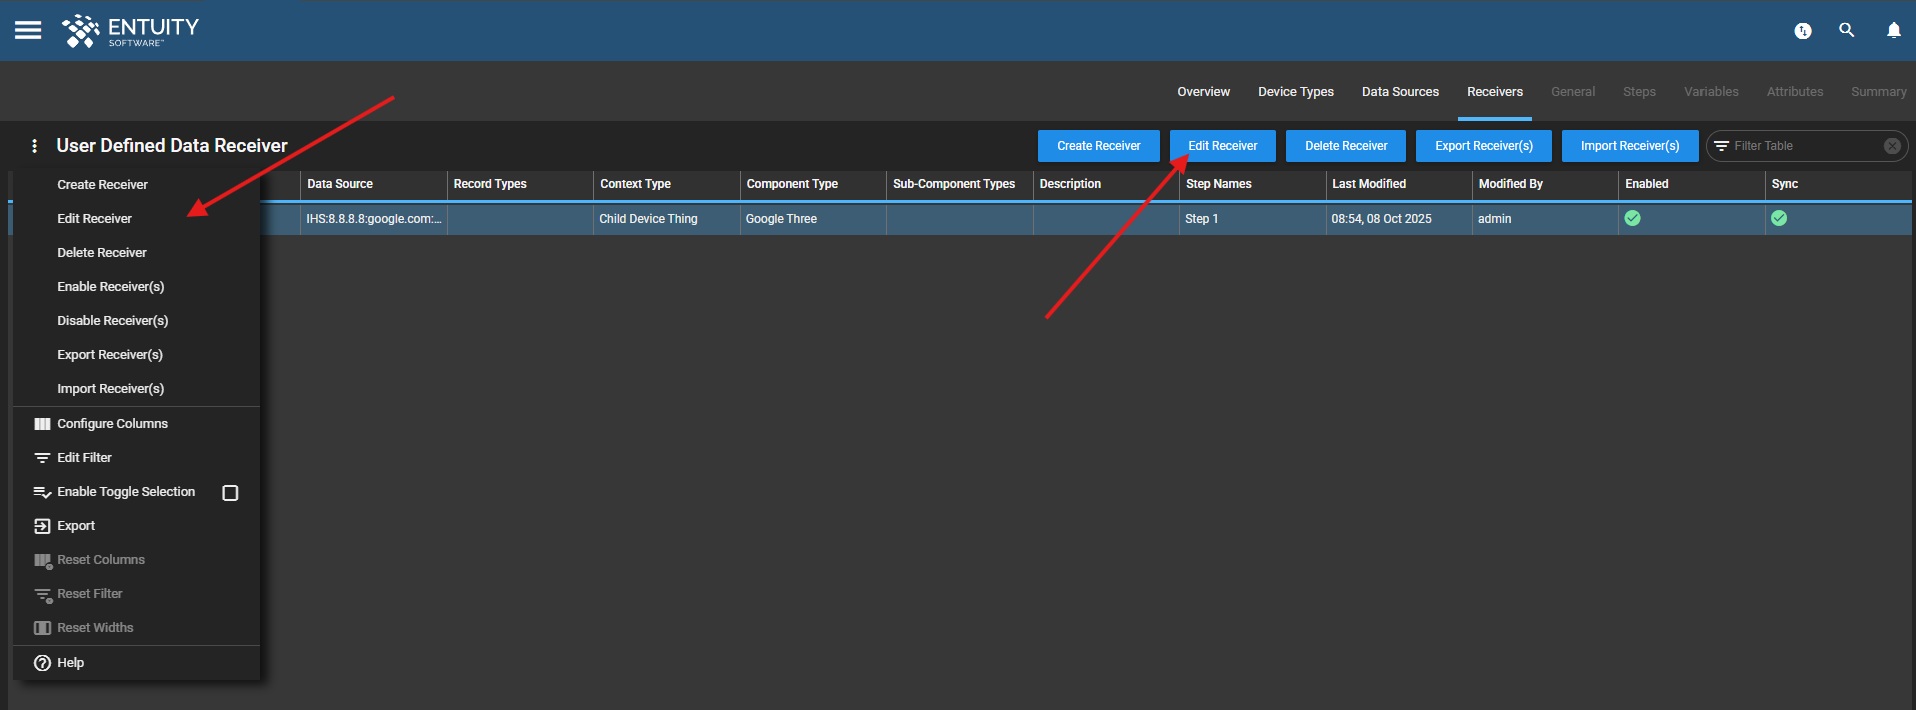Switch to the Device Types tab

pyautogui.click(x=1296, y=92)
